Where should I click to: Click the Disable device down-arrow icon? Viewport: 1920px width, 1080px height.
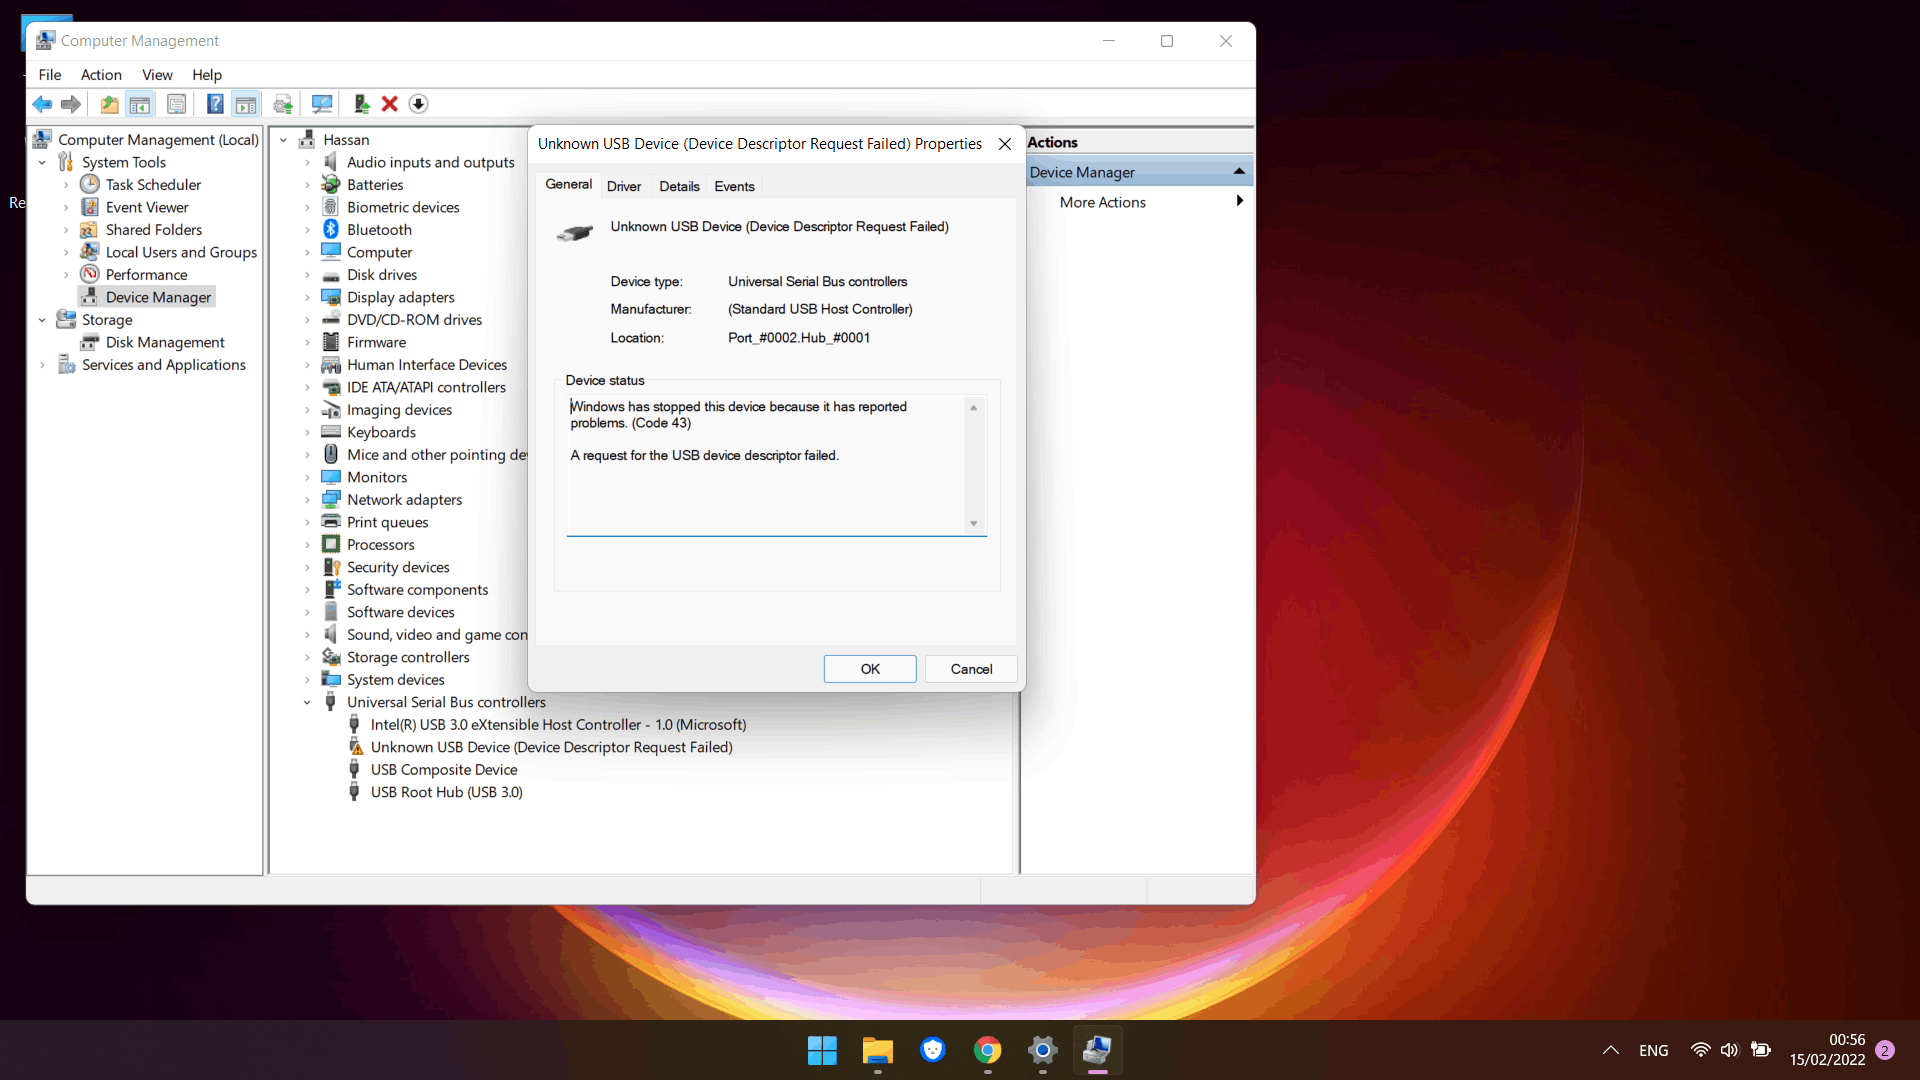[x=419, y=104]
